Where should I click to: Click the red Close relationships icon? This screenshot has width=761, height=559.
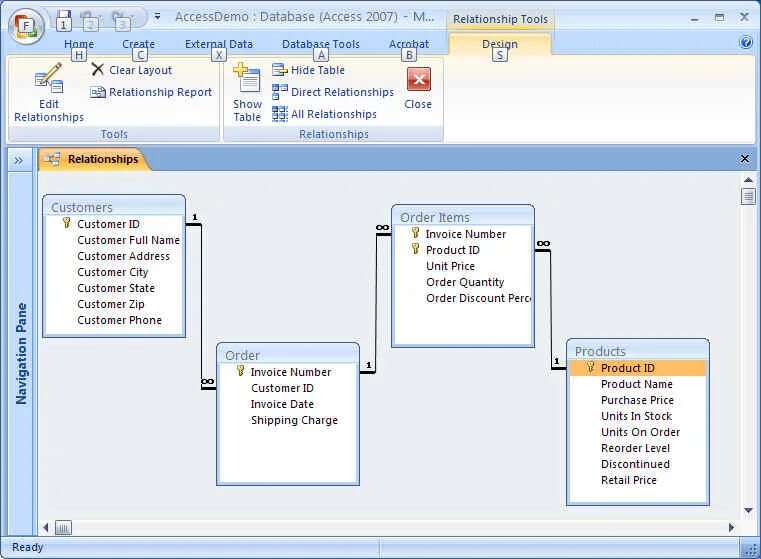click(x=418, y=79)
